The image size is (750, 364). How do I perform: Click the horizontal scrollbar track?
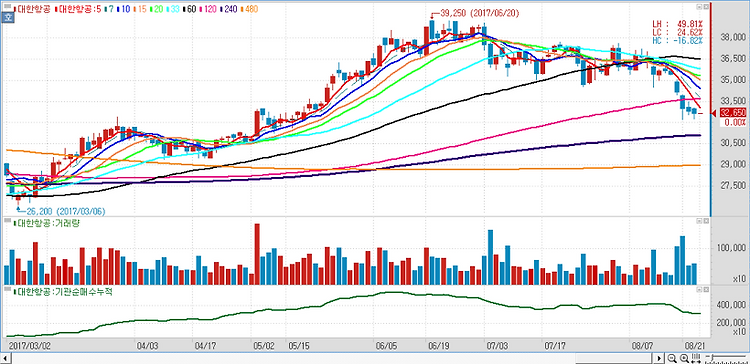(333, 358)
